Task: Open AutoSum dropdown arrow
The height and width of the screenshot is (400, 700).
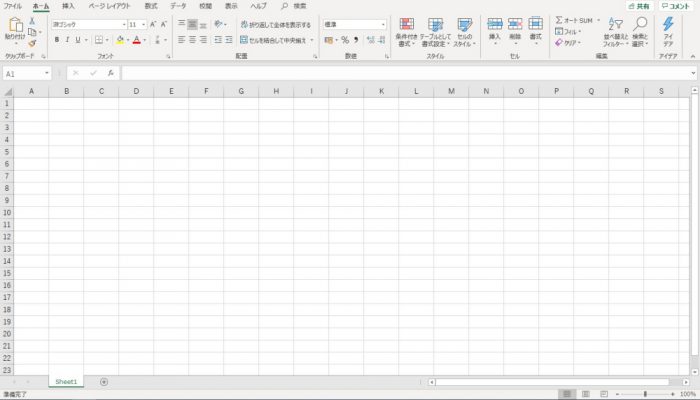Action: click(599, 21)
